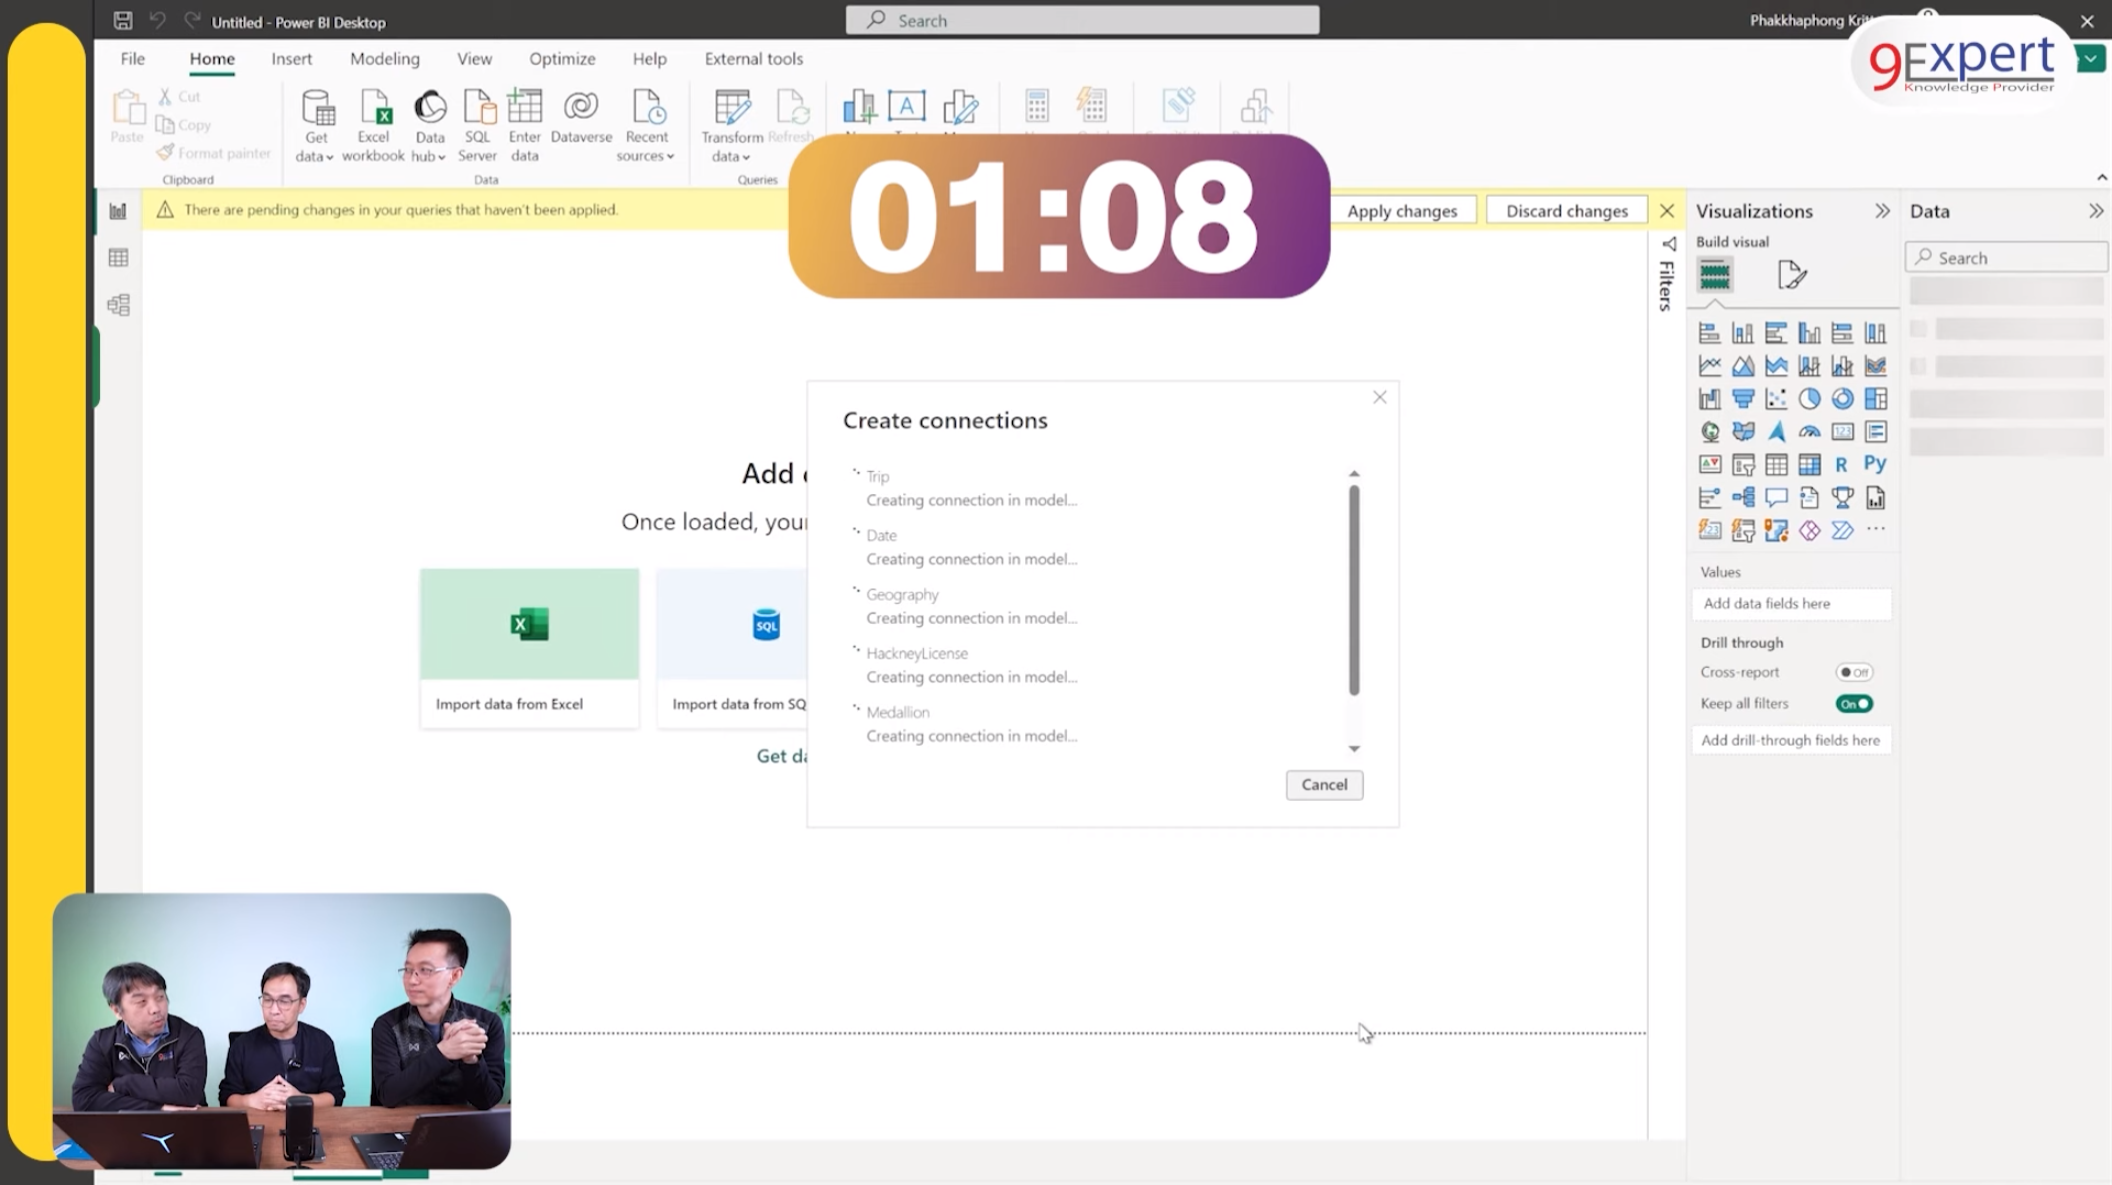Screen dimensions: 2112x1185
Task: Turn off Keep all filters toggle
Action: click(x=1854, y=704)
